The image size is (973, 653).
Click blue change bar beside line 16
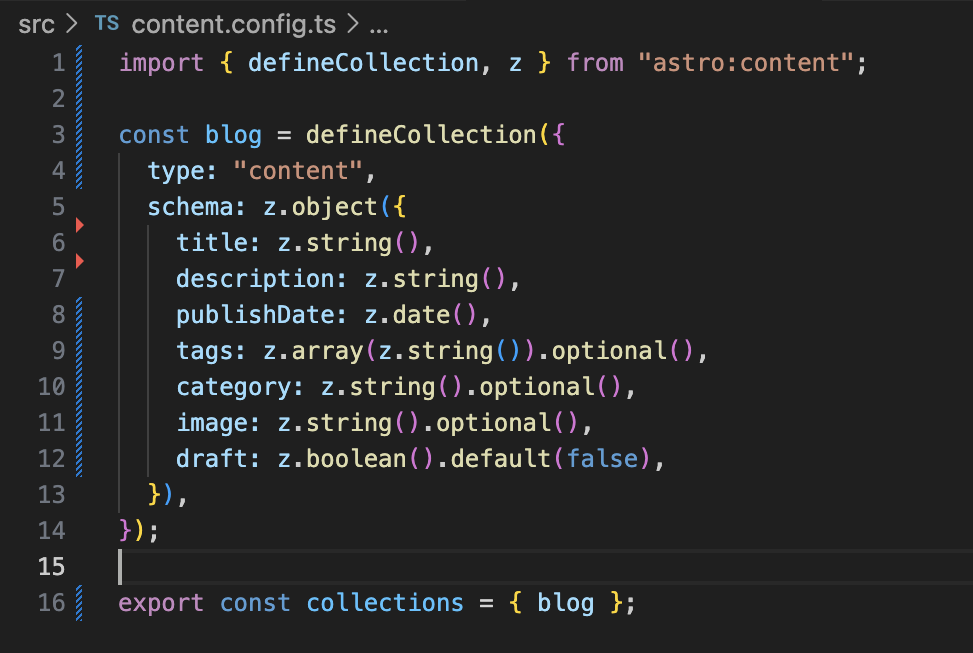(80, 603)
